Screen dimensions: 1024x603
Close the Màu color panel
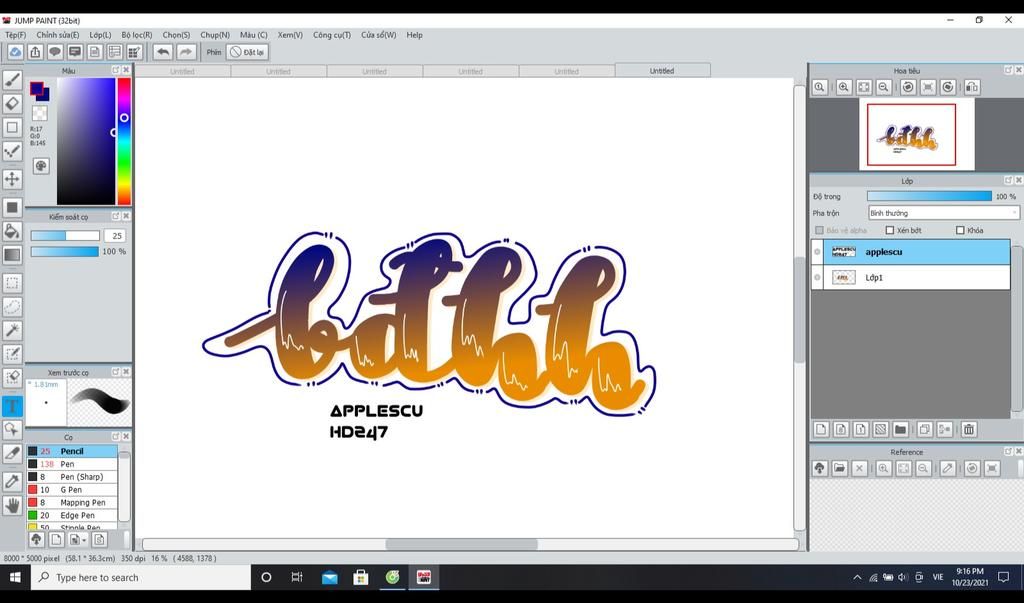[126, 70]
